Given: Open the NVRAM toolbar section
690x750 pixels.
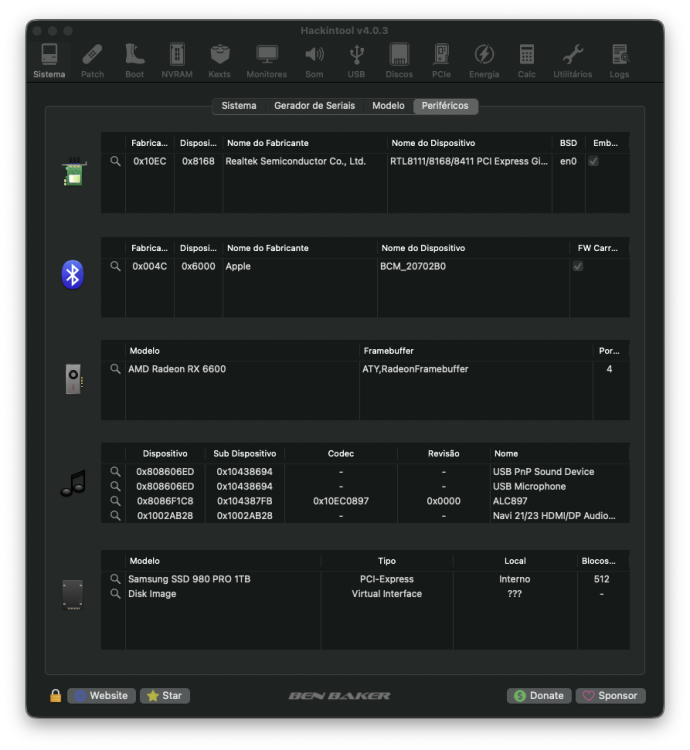Looking at the screenshot, I should pos(177,61).
